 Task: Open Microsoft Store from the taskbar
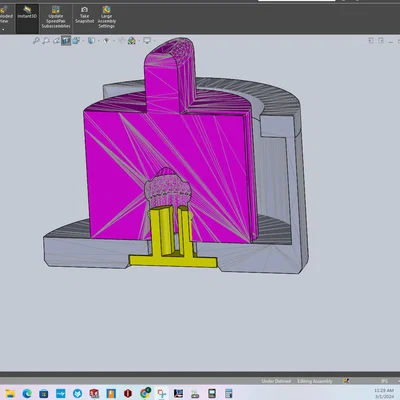(44, 393)
